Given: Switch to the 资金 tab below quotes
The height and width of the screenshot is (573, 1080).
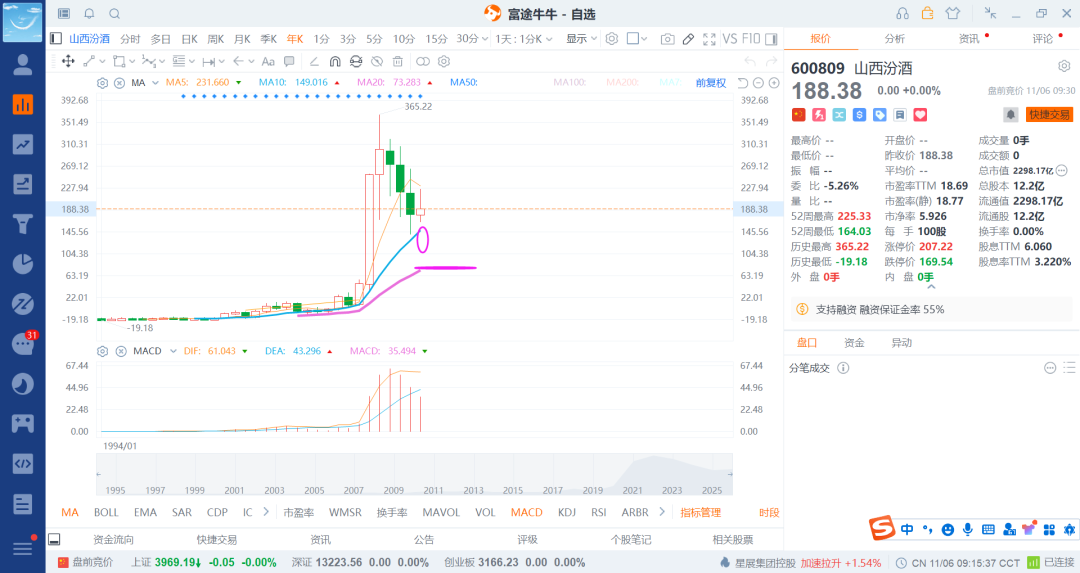Looking at the screenshot, I should (x=854, y=342).
